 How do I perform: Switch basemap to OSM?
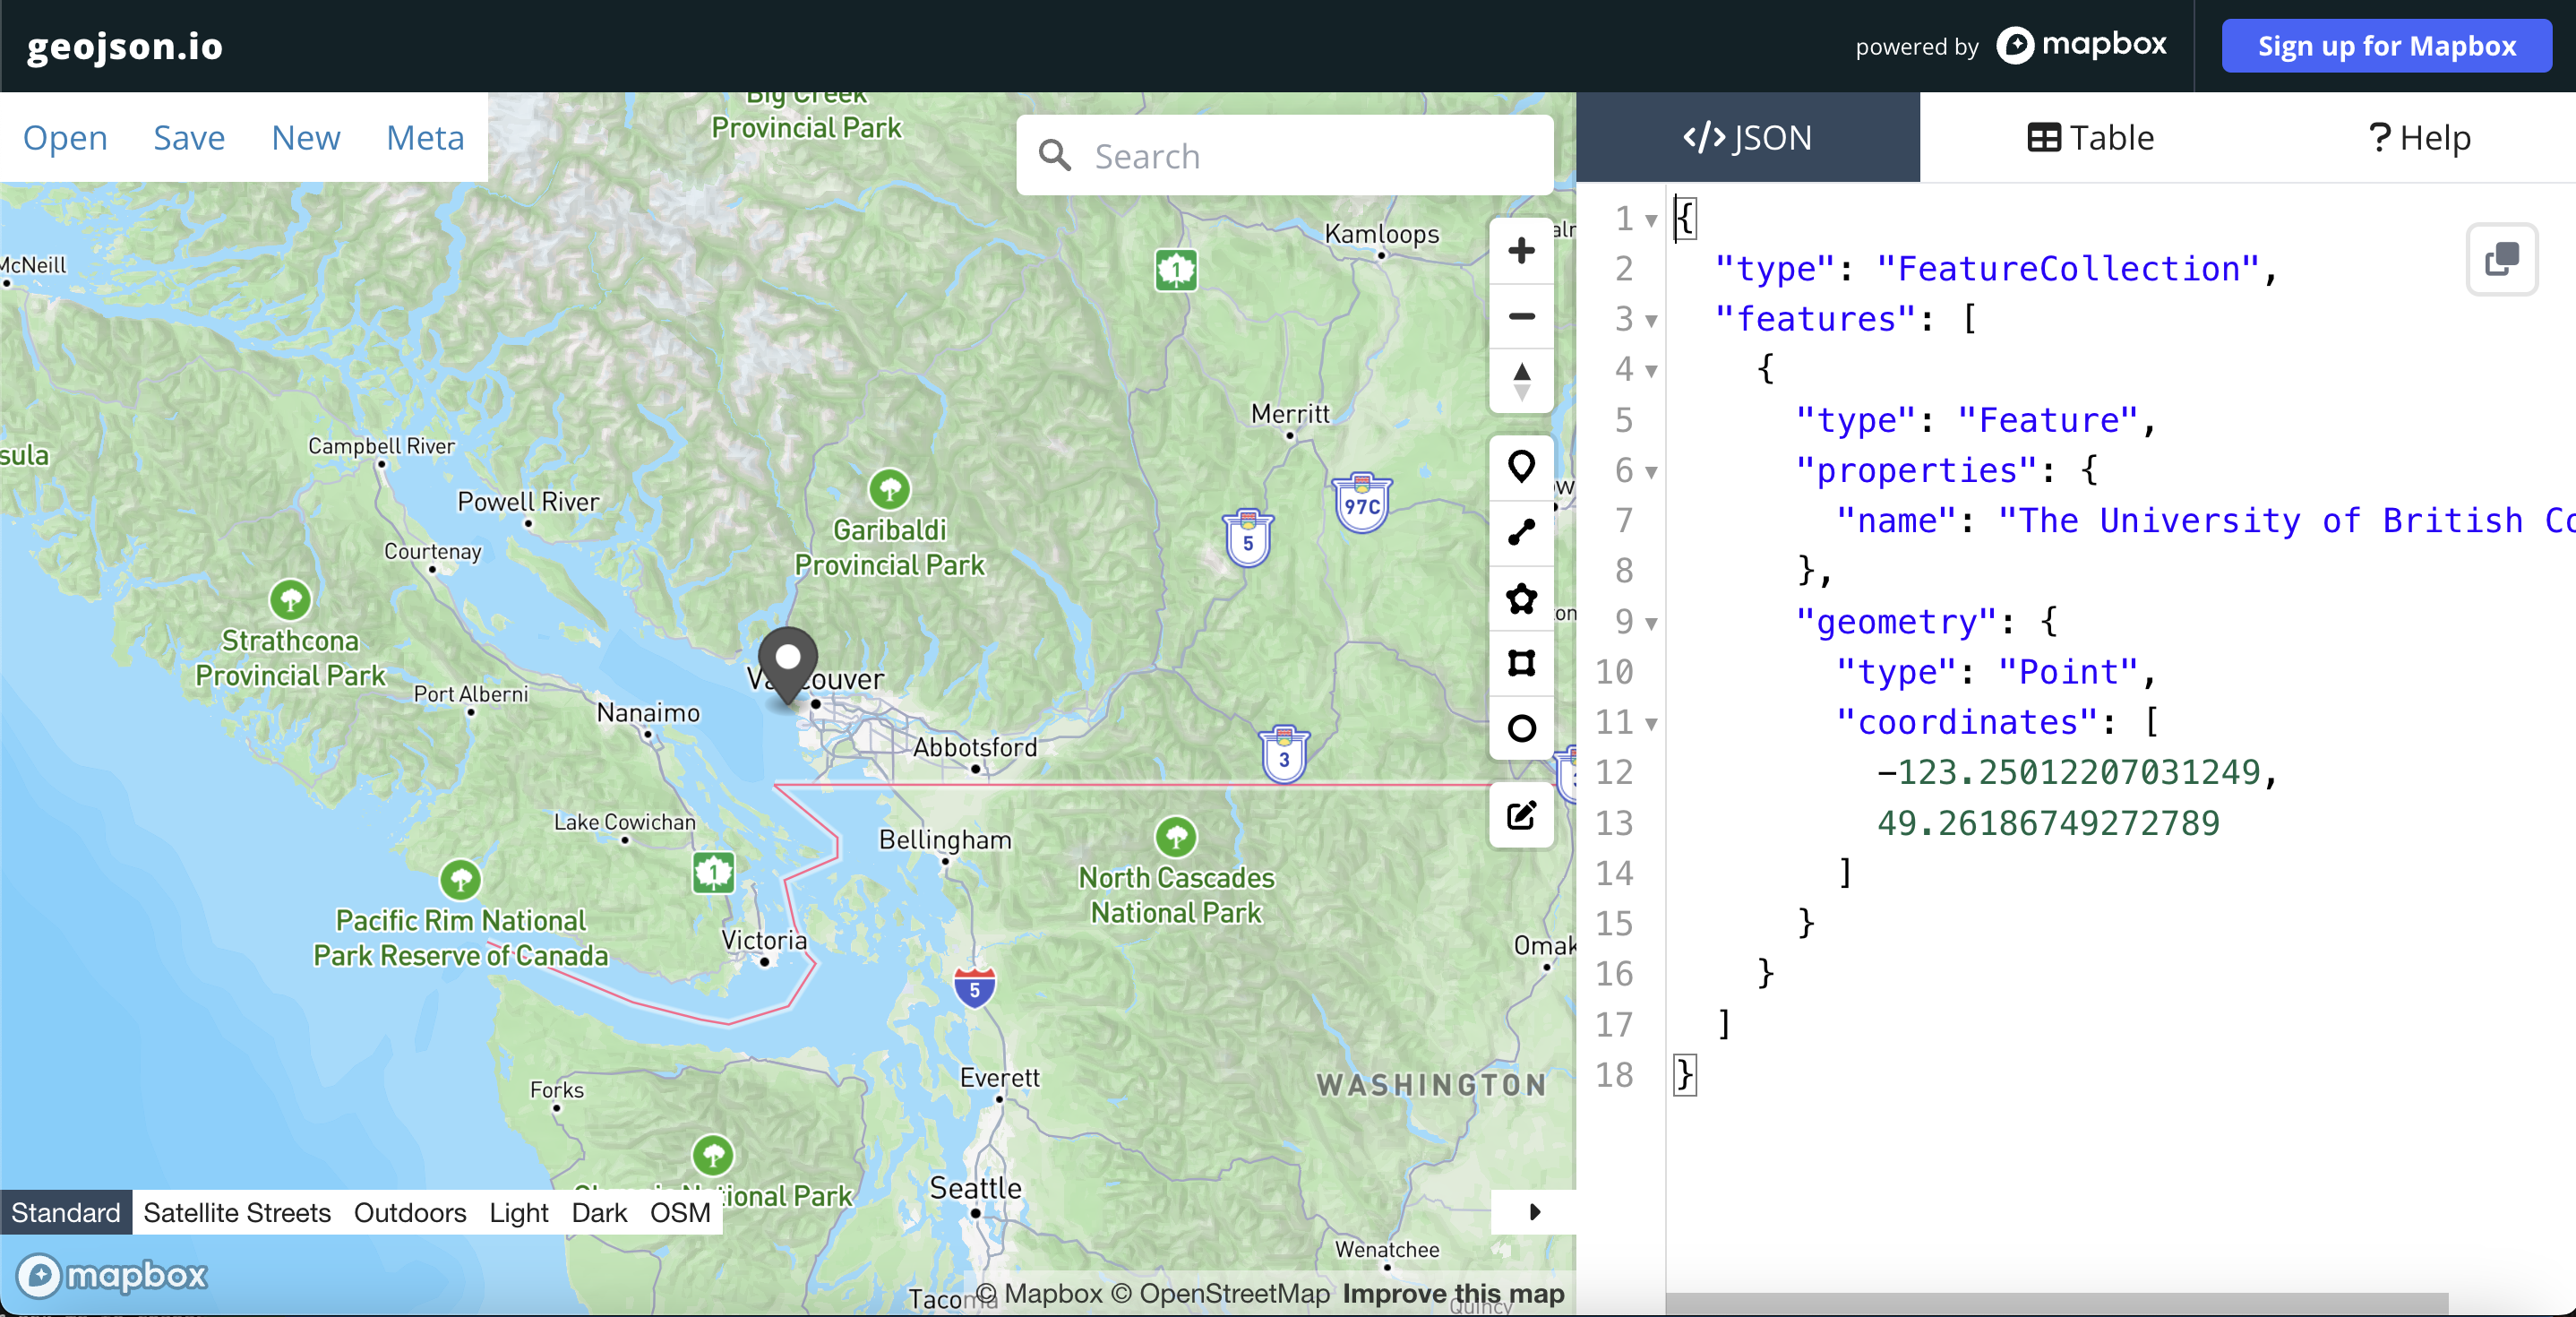tap(680, 1212)
